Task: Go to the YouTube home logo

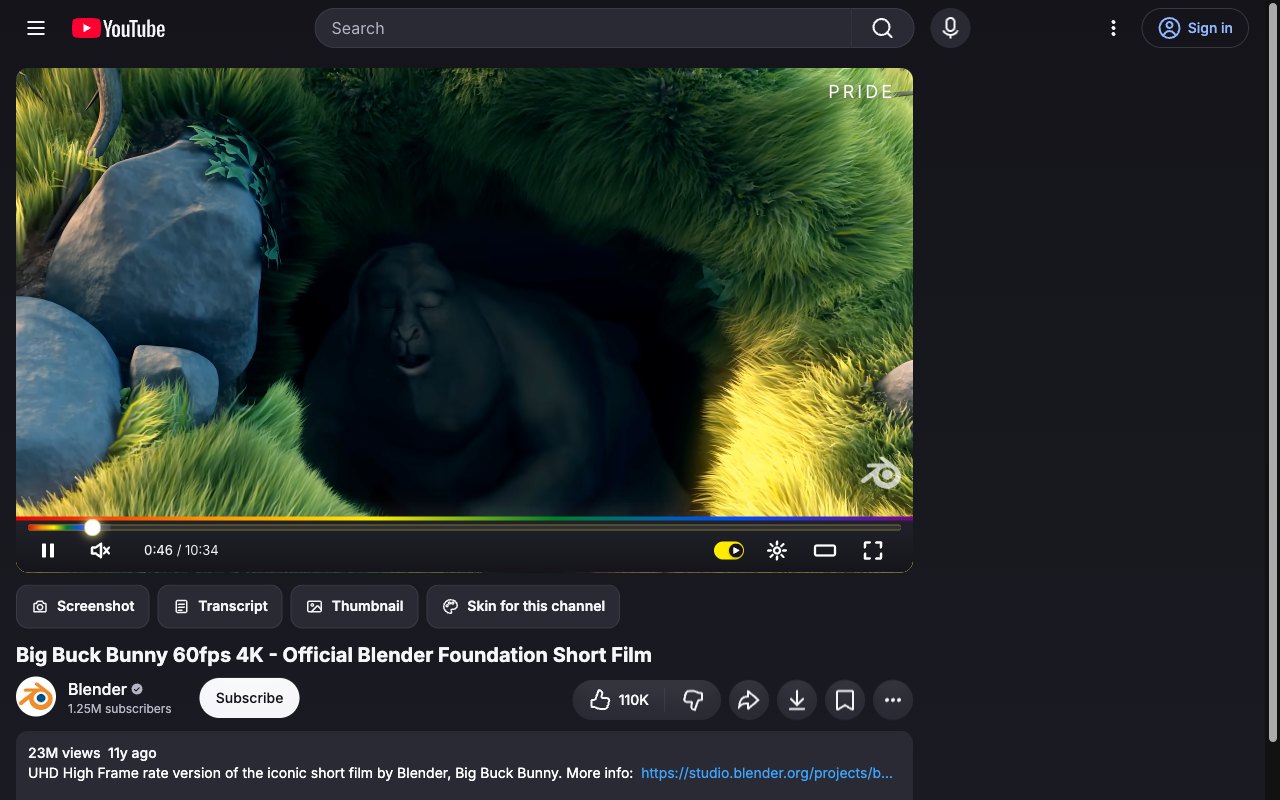Action: (119, 28)
